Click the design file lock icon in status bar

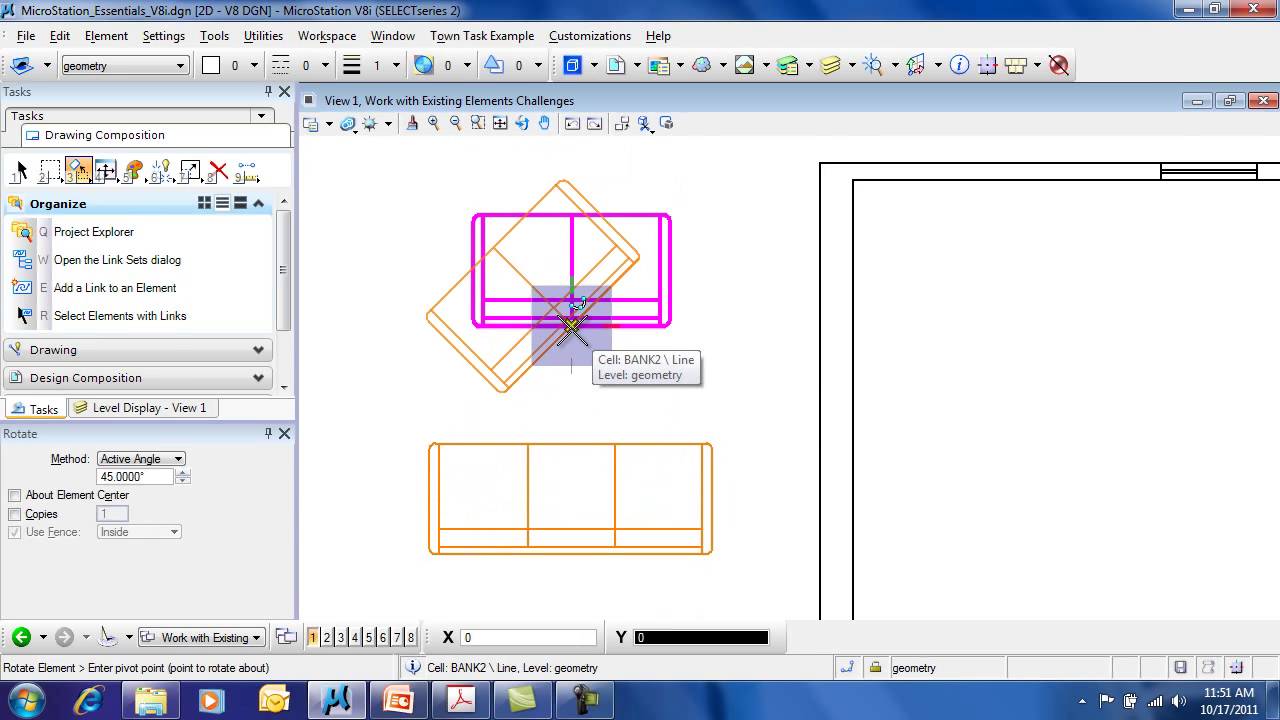click(875, 667)
